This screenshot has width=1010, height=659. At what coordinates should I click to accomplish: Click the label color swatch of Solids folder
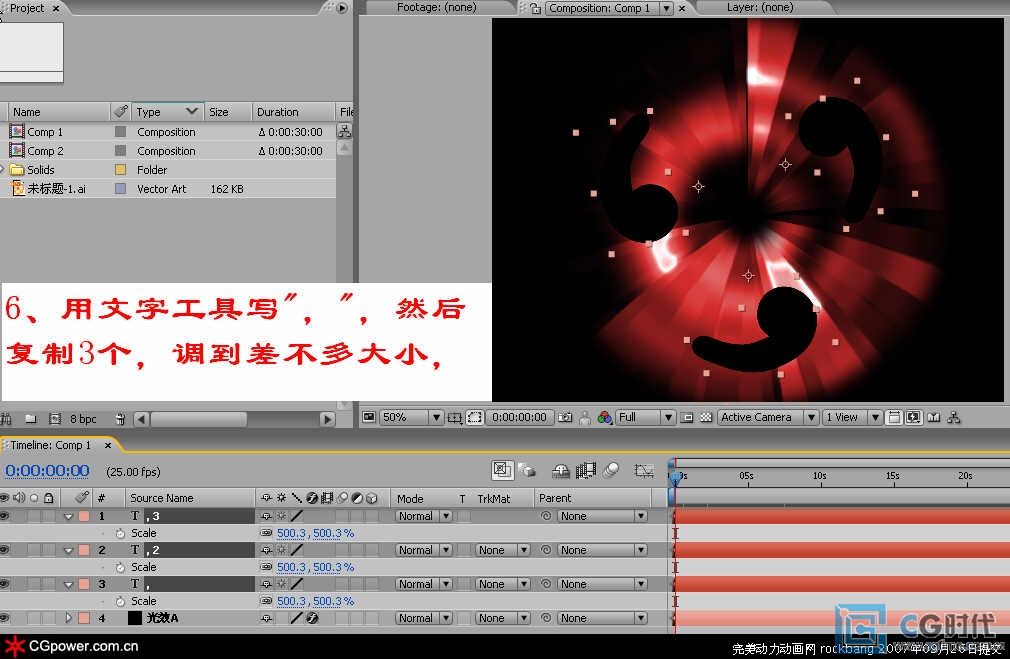pos(120,170)
